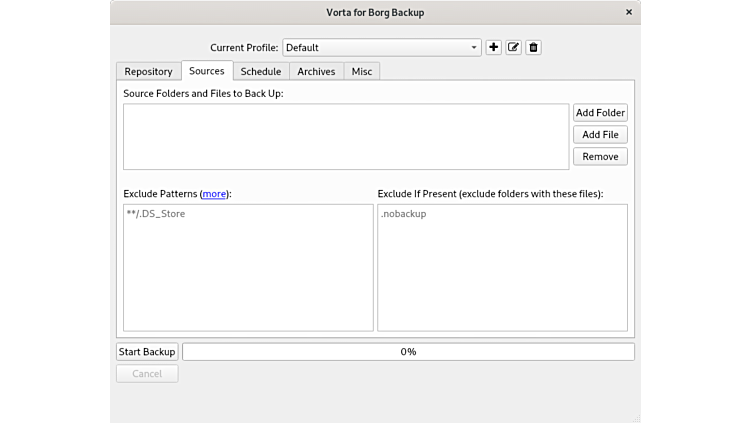Viewport: 752px width, 423px height.
Task: Click Remove to delete selected source
Action: point(600,156)
